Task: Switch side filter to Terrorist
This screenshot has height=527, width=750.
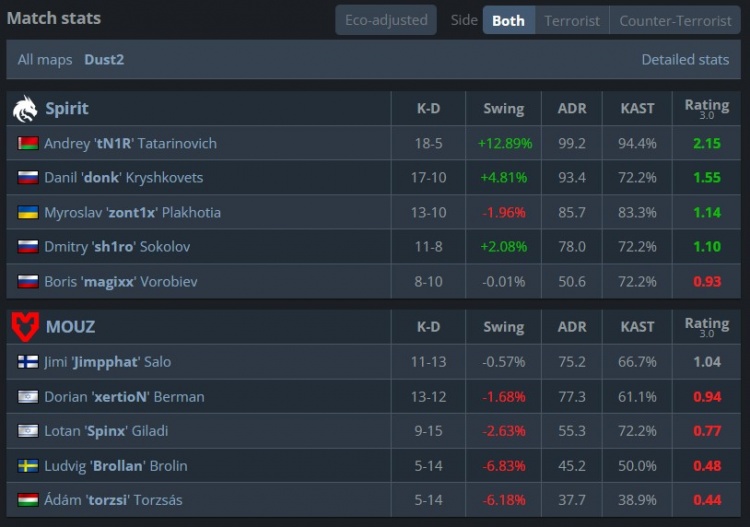Action: tap(572, 20)
